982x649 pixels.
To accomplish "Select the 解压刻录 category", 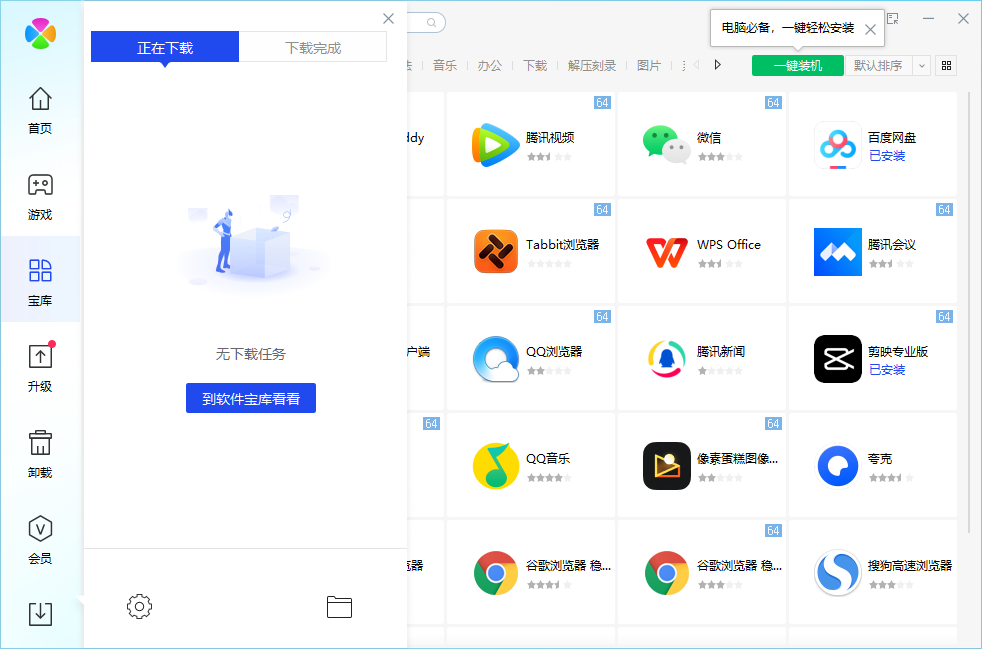I will point(592,65).
